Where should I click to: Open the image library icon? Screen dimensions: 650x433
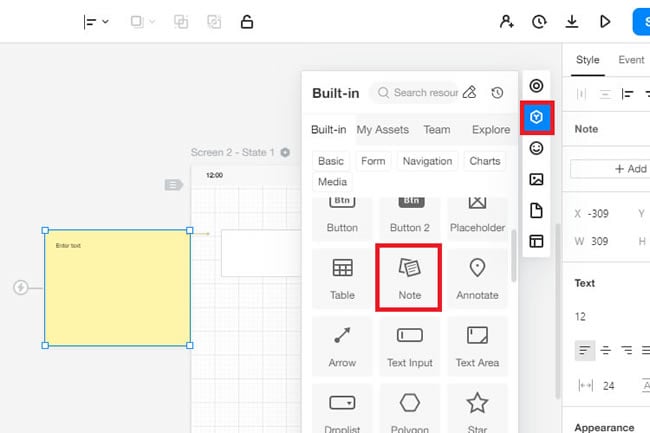tap(536, 179)
